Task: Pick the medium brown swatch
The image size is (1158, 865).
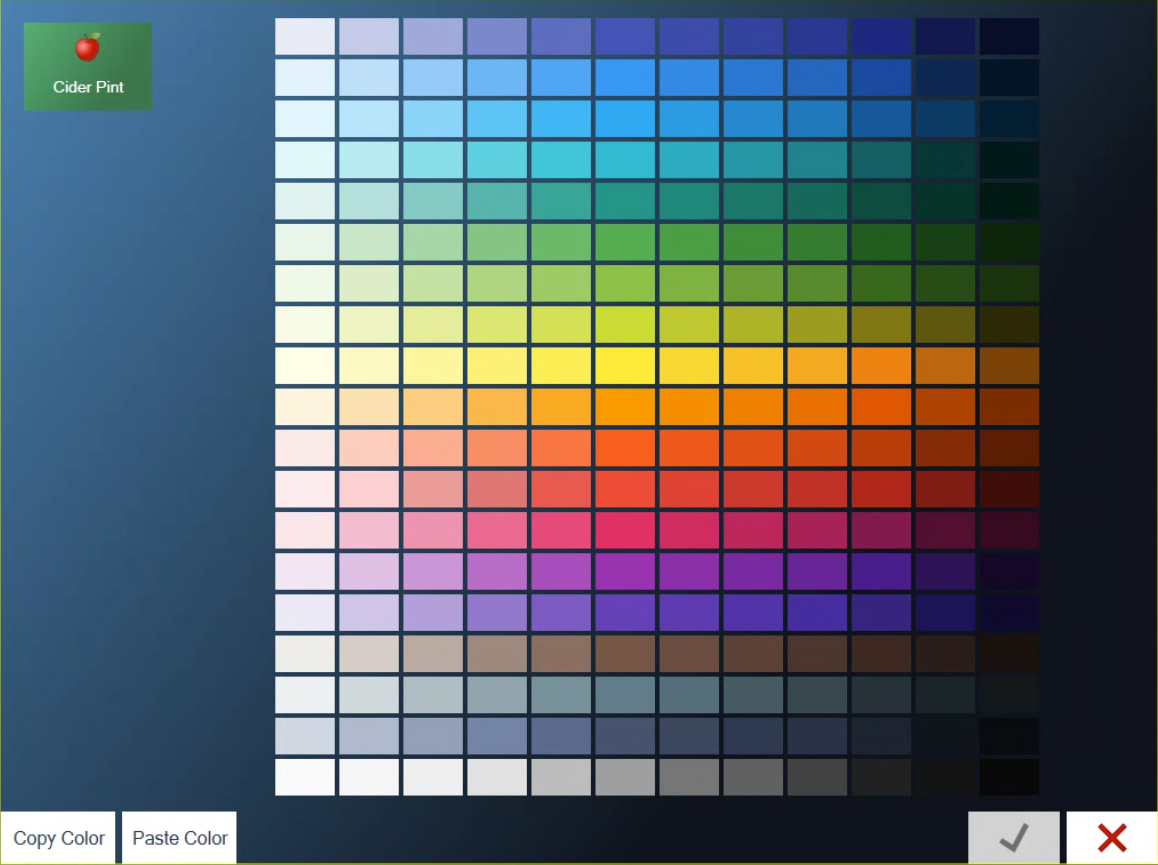Action: click(625, 654)
